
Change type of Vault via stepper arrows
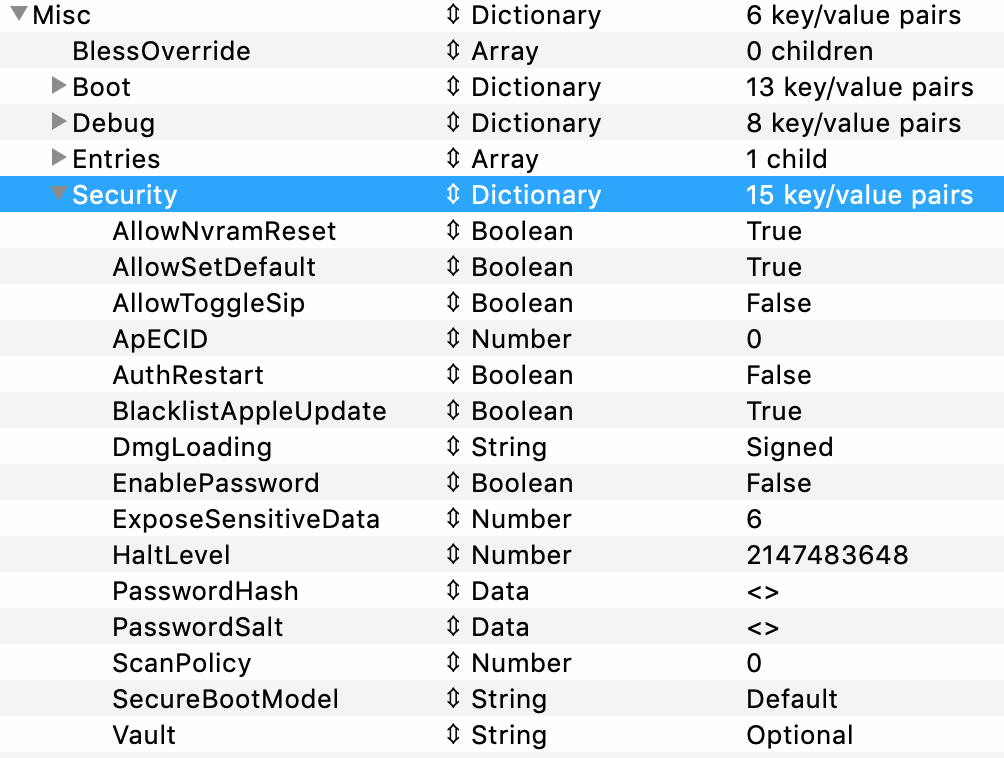[x=453, y=735]
